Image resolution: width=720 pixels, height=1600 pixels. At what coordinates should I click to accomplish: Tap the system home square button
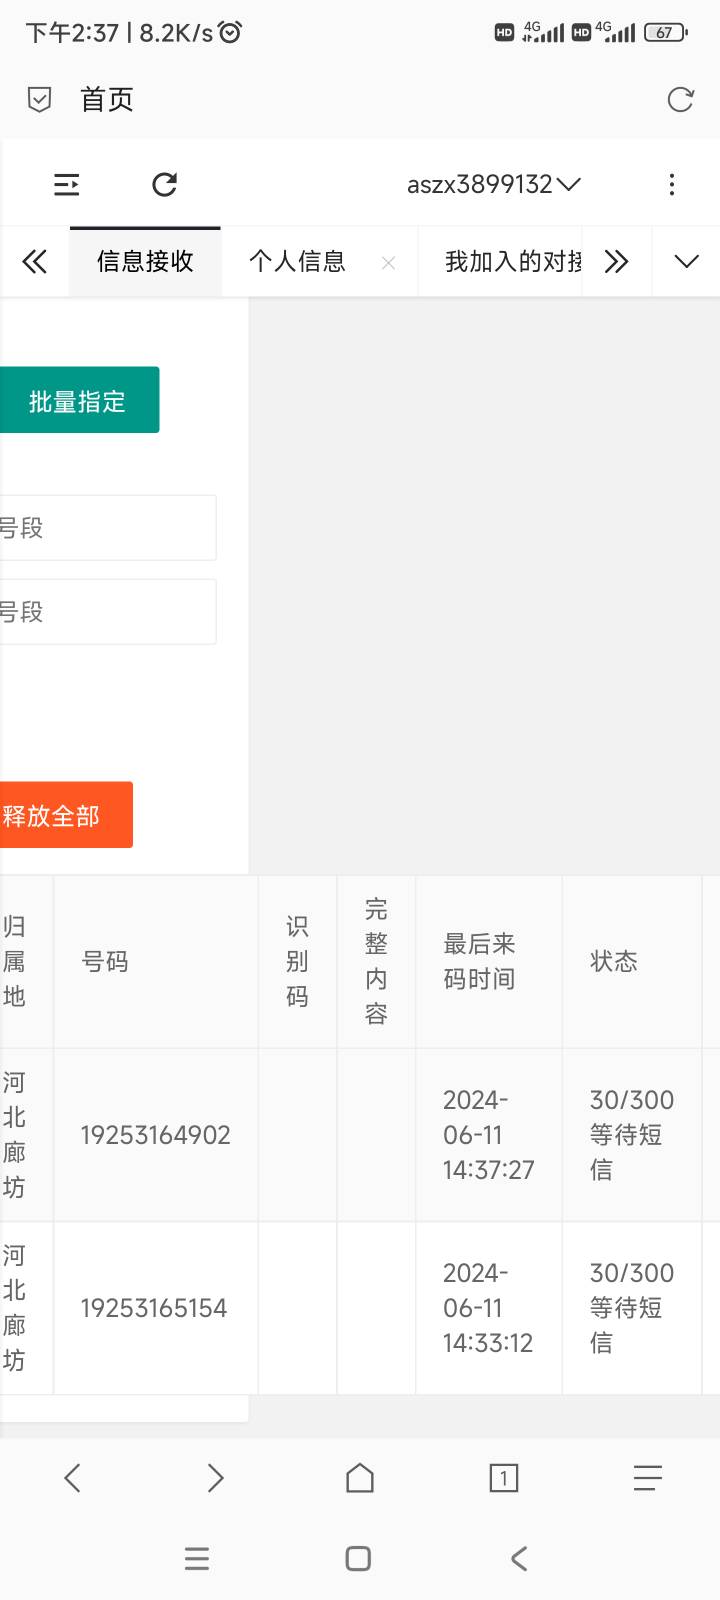coord(358,1558)
